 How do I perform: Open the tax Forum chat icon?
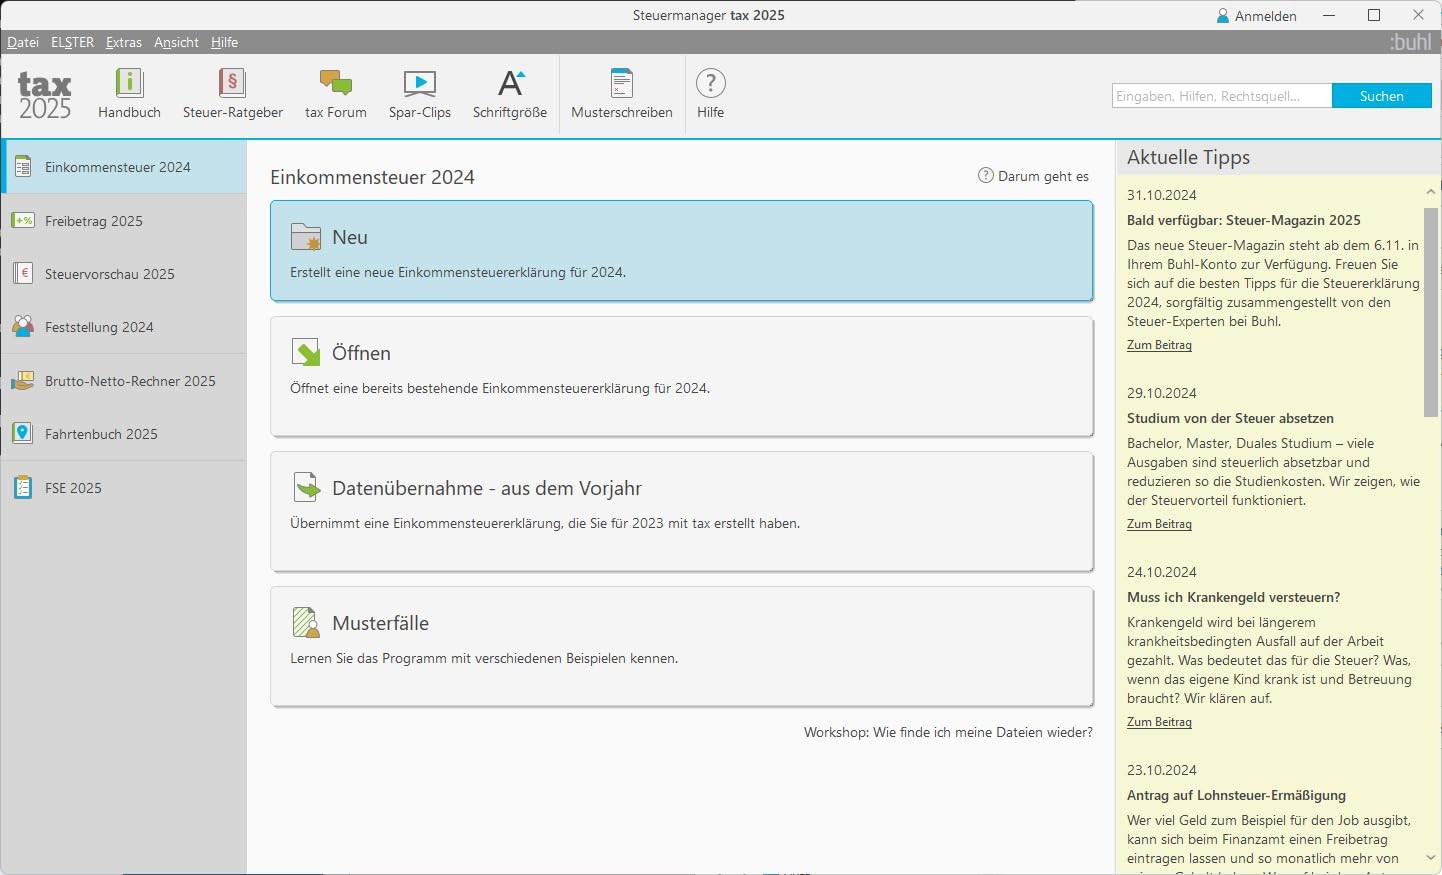coord(335,84)
